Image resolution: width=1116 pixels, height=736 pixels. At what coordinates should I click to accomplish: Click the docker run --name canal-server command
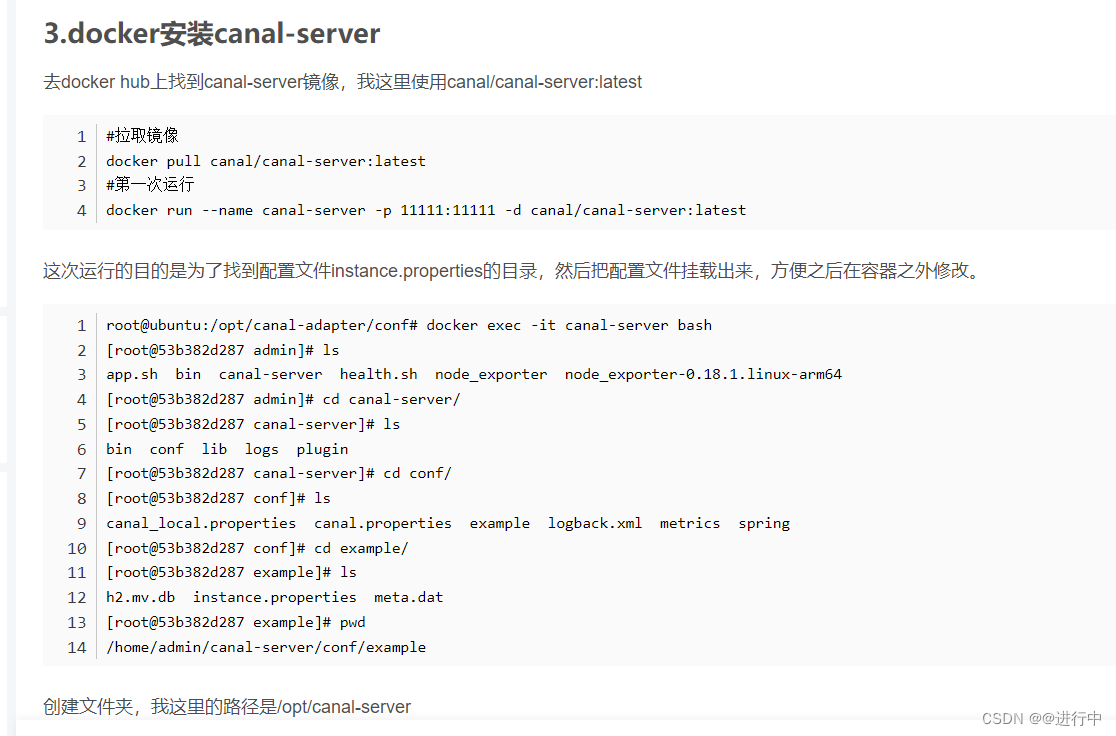point(426,210)
